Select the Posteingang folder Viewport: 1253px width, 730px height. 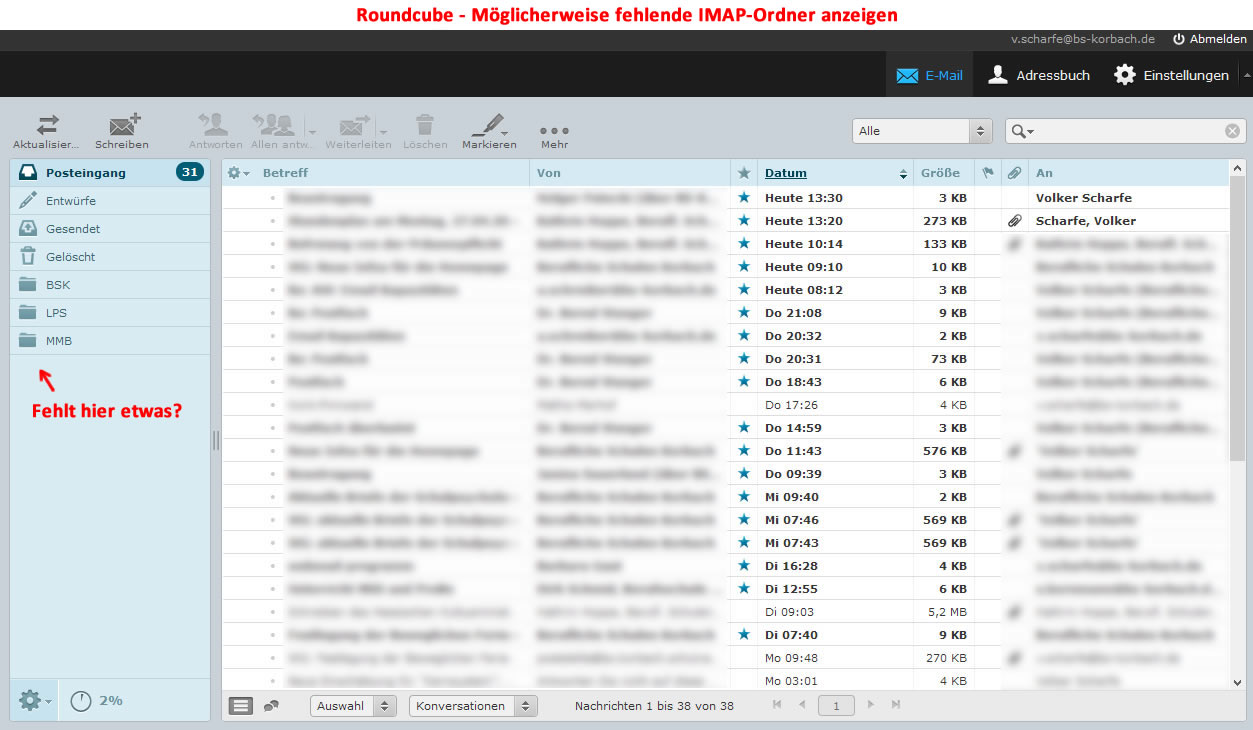110,173
